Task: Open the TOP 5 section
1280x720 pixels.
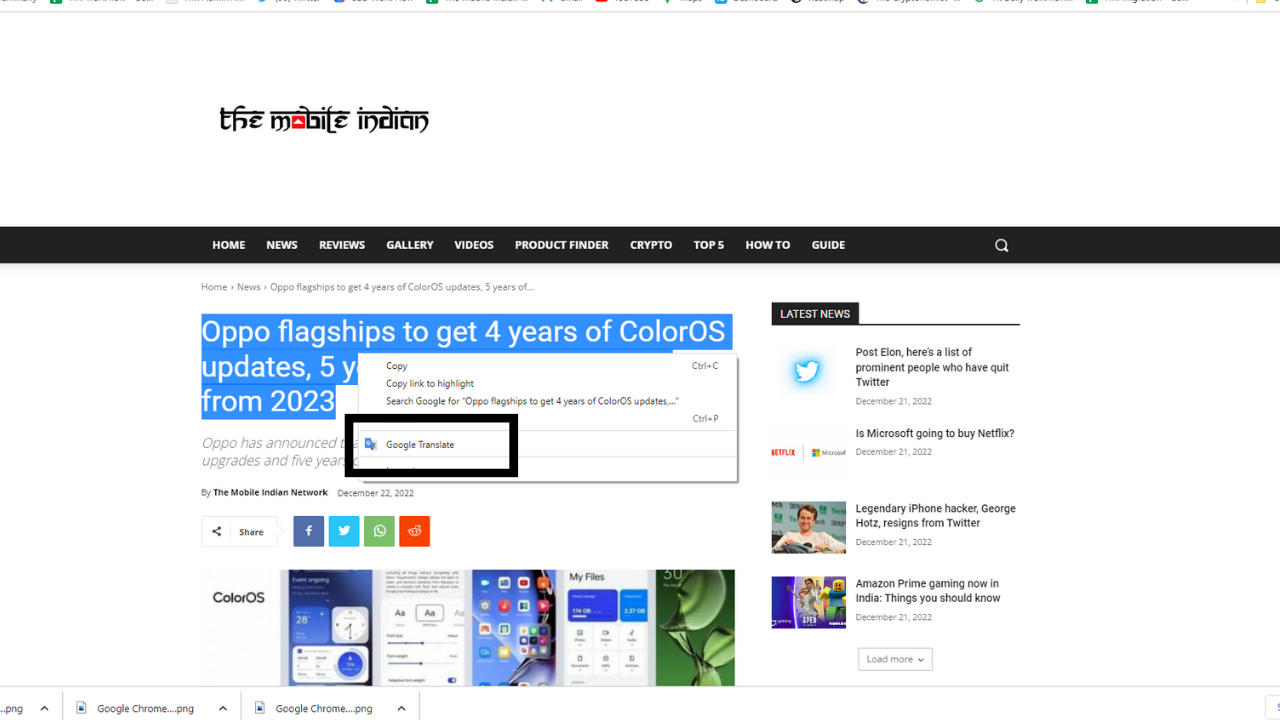Action: click(709, 245)
